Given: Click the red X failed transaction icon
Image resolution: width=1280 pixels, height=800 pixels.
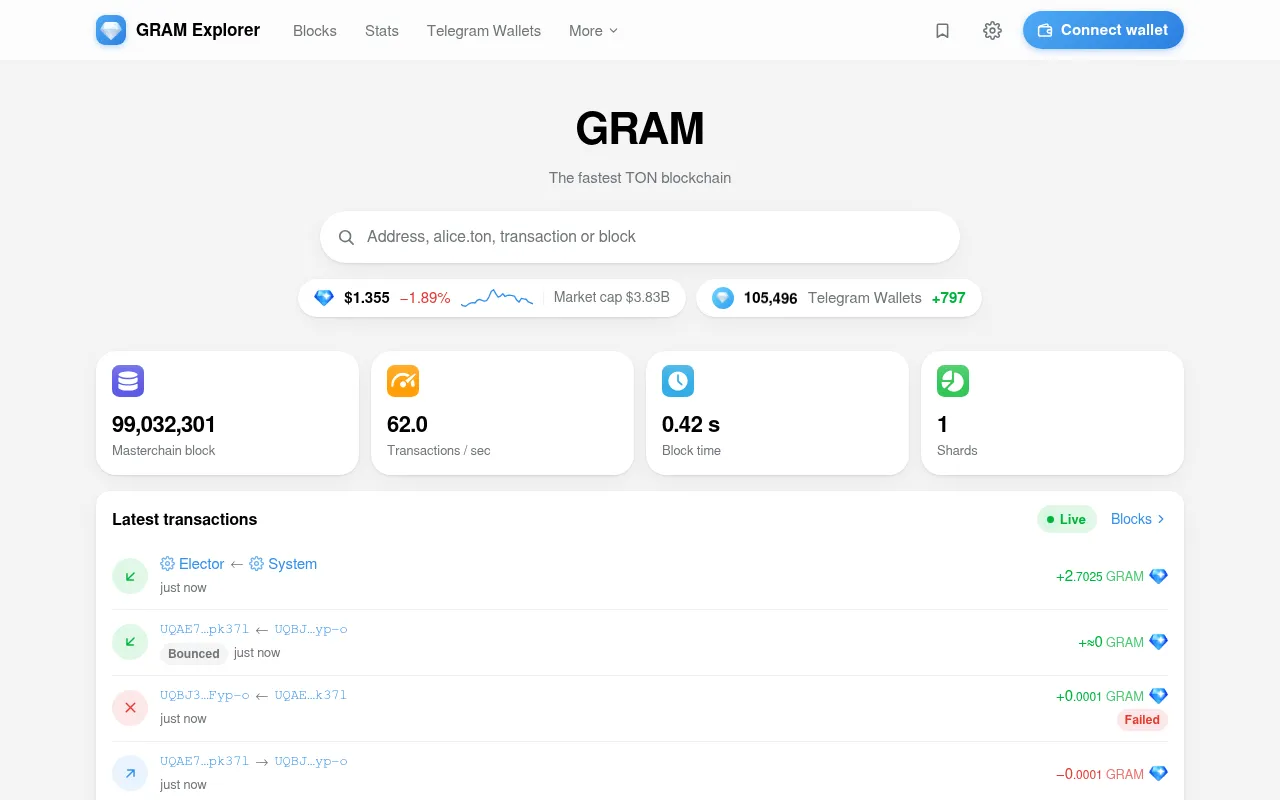Looking at the screenshot, I should 130,708.
